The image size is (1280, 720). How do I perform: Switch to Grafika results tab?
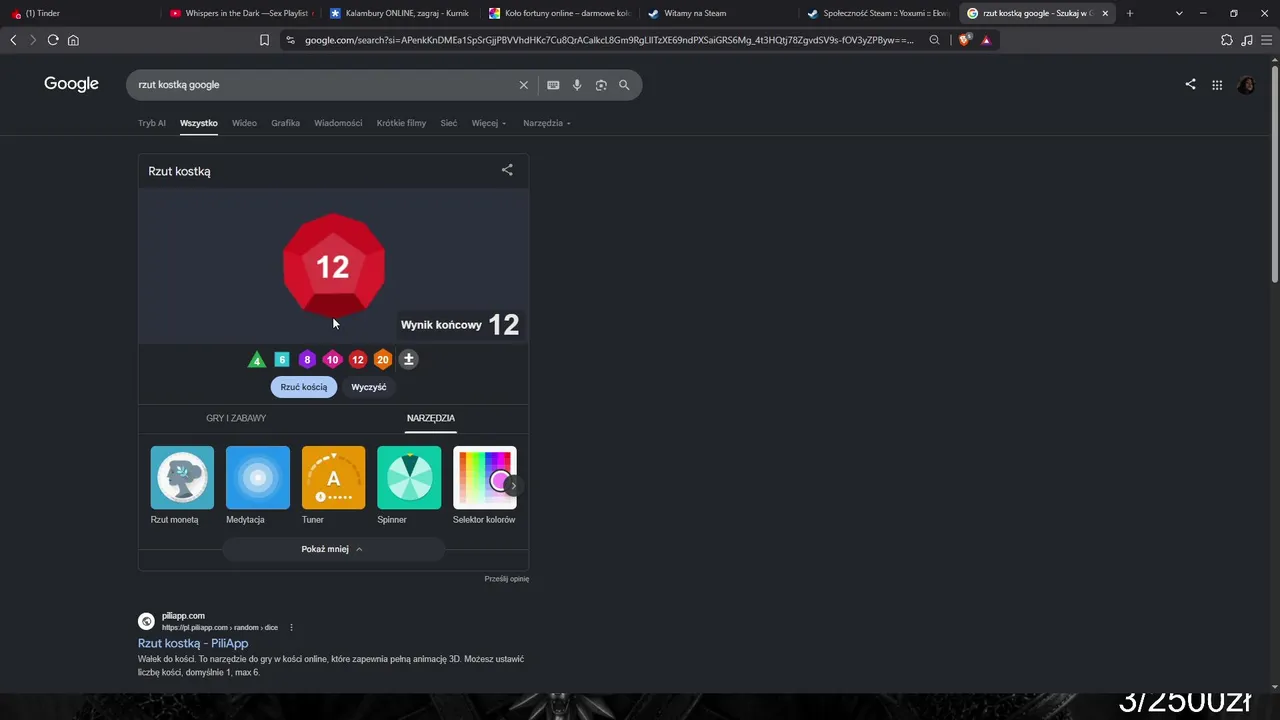point(285,123)
